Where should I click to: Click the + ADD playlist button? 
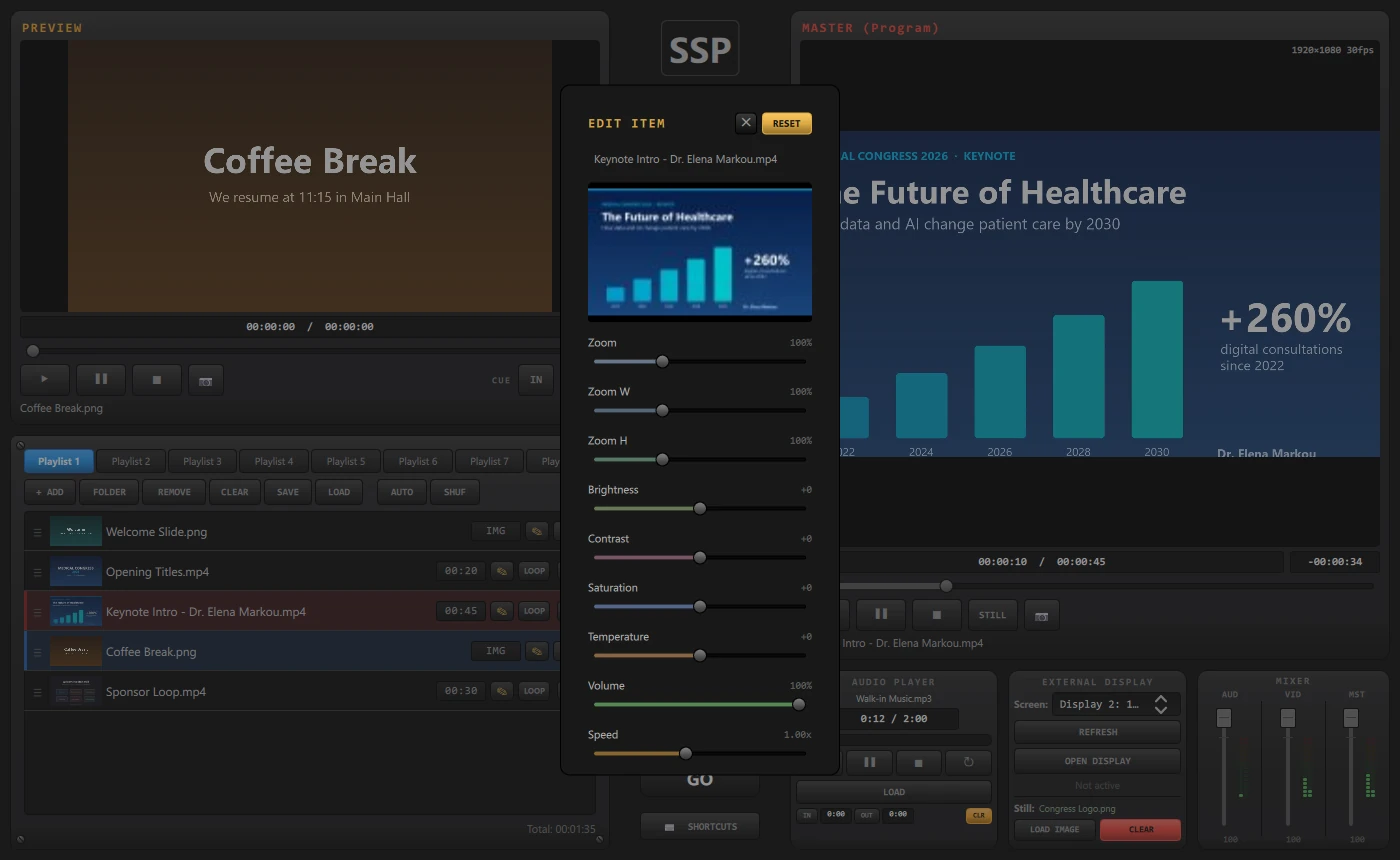(50, 492)
